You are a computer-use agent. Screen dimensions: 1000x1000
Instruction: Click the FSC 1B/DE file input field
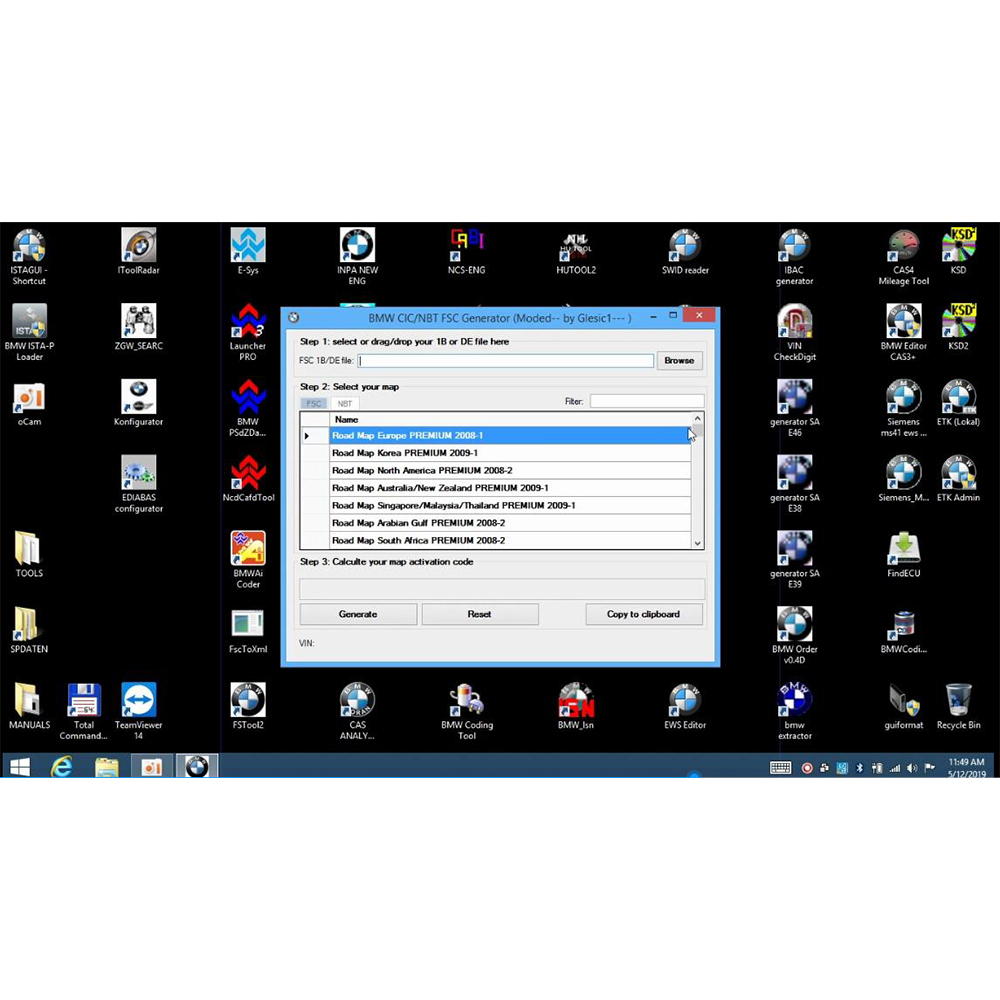pos(505,361)
